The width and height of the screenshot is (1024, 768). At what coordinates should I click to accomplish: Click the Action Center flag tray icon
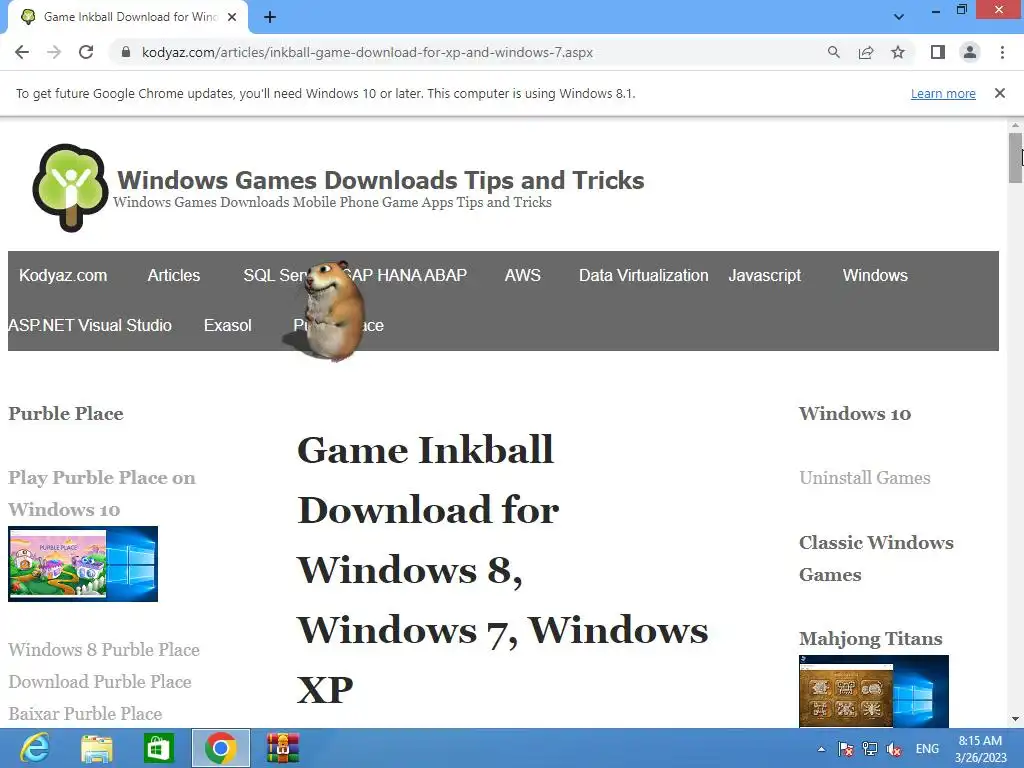click(846, 749)
